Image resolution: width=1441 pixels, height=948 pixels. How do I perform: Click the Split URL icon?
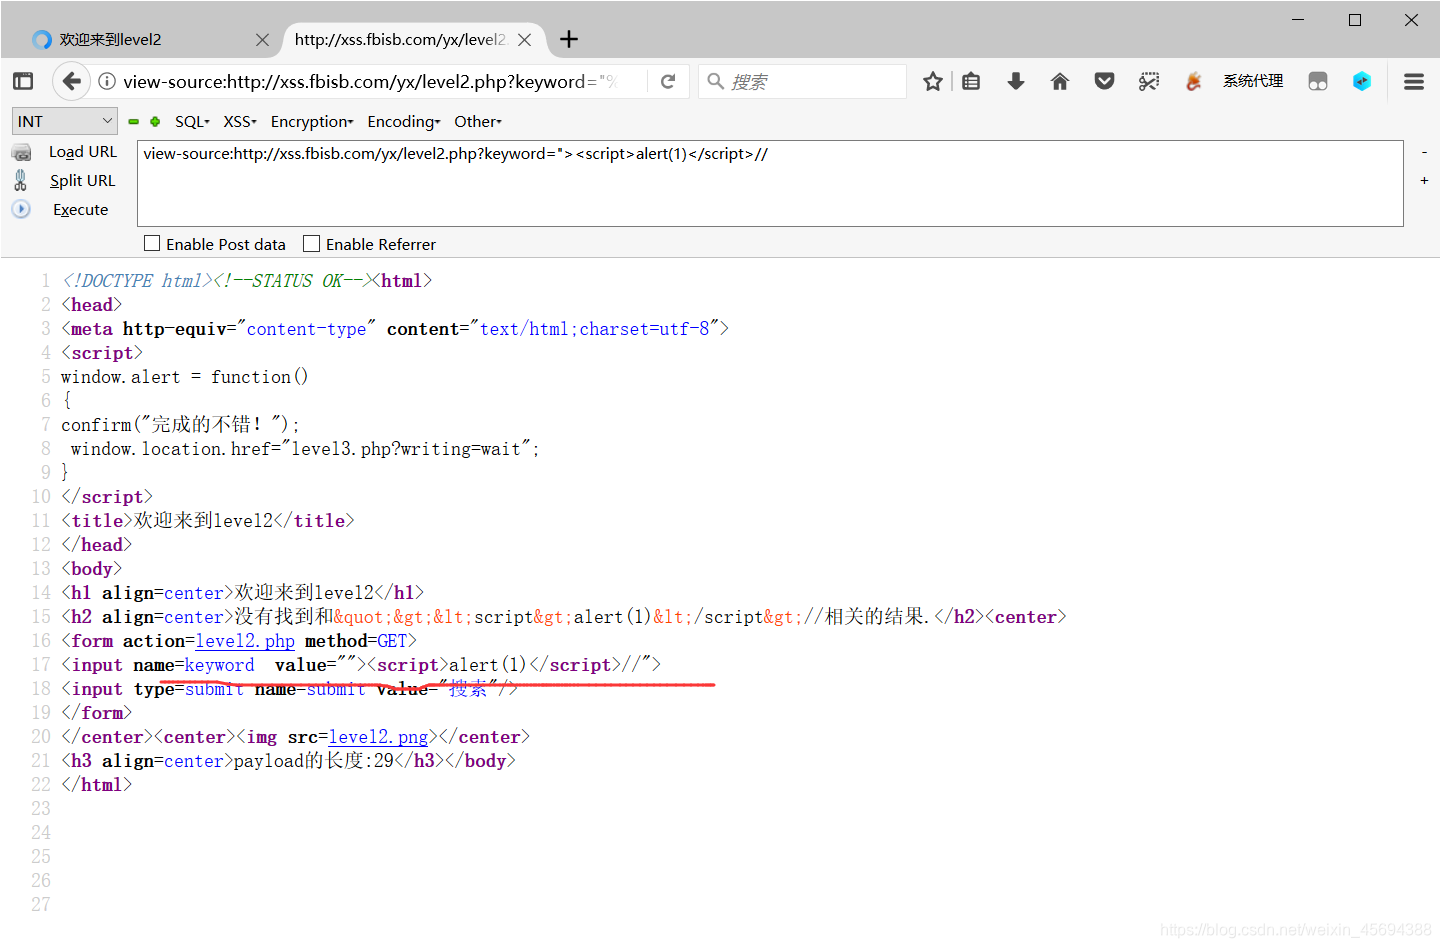point(21,180)
